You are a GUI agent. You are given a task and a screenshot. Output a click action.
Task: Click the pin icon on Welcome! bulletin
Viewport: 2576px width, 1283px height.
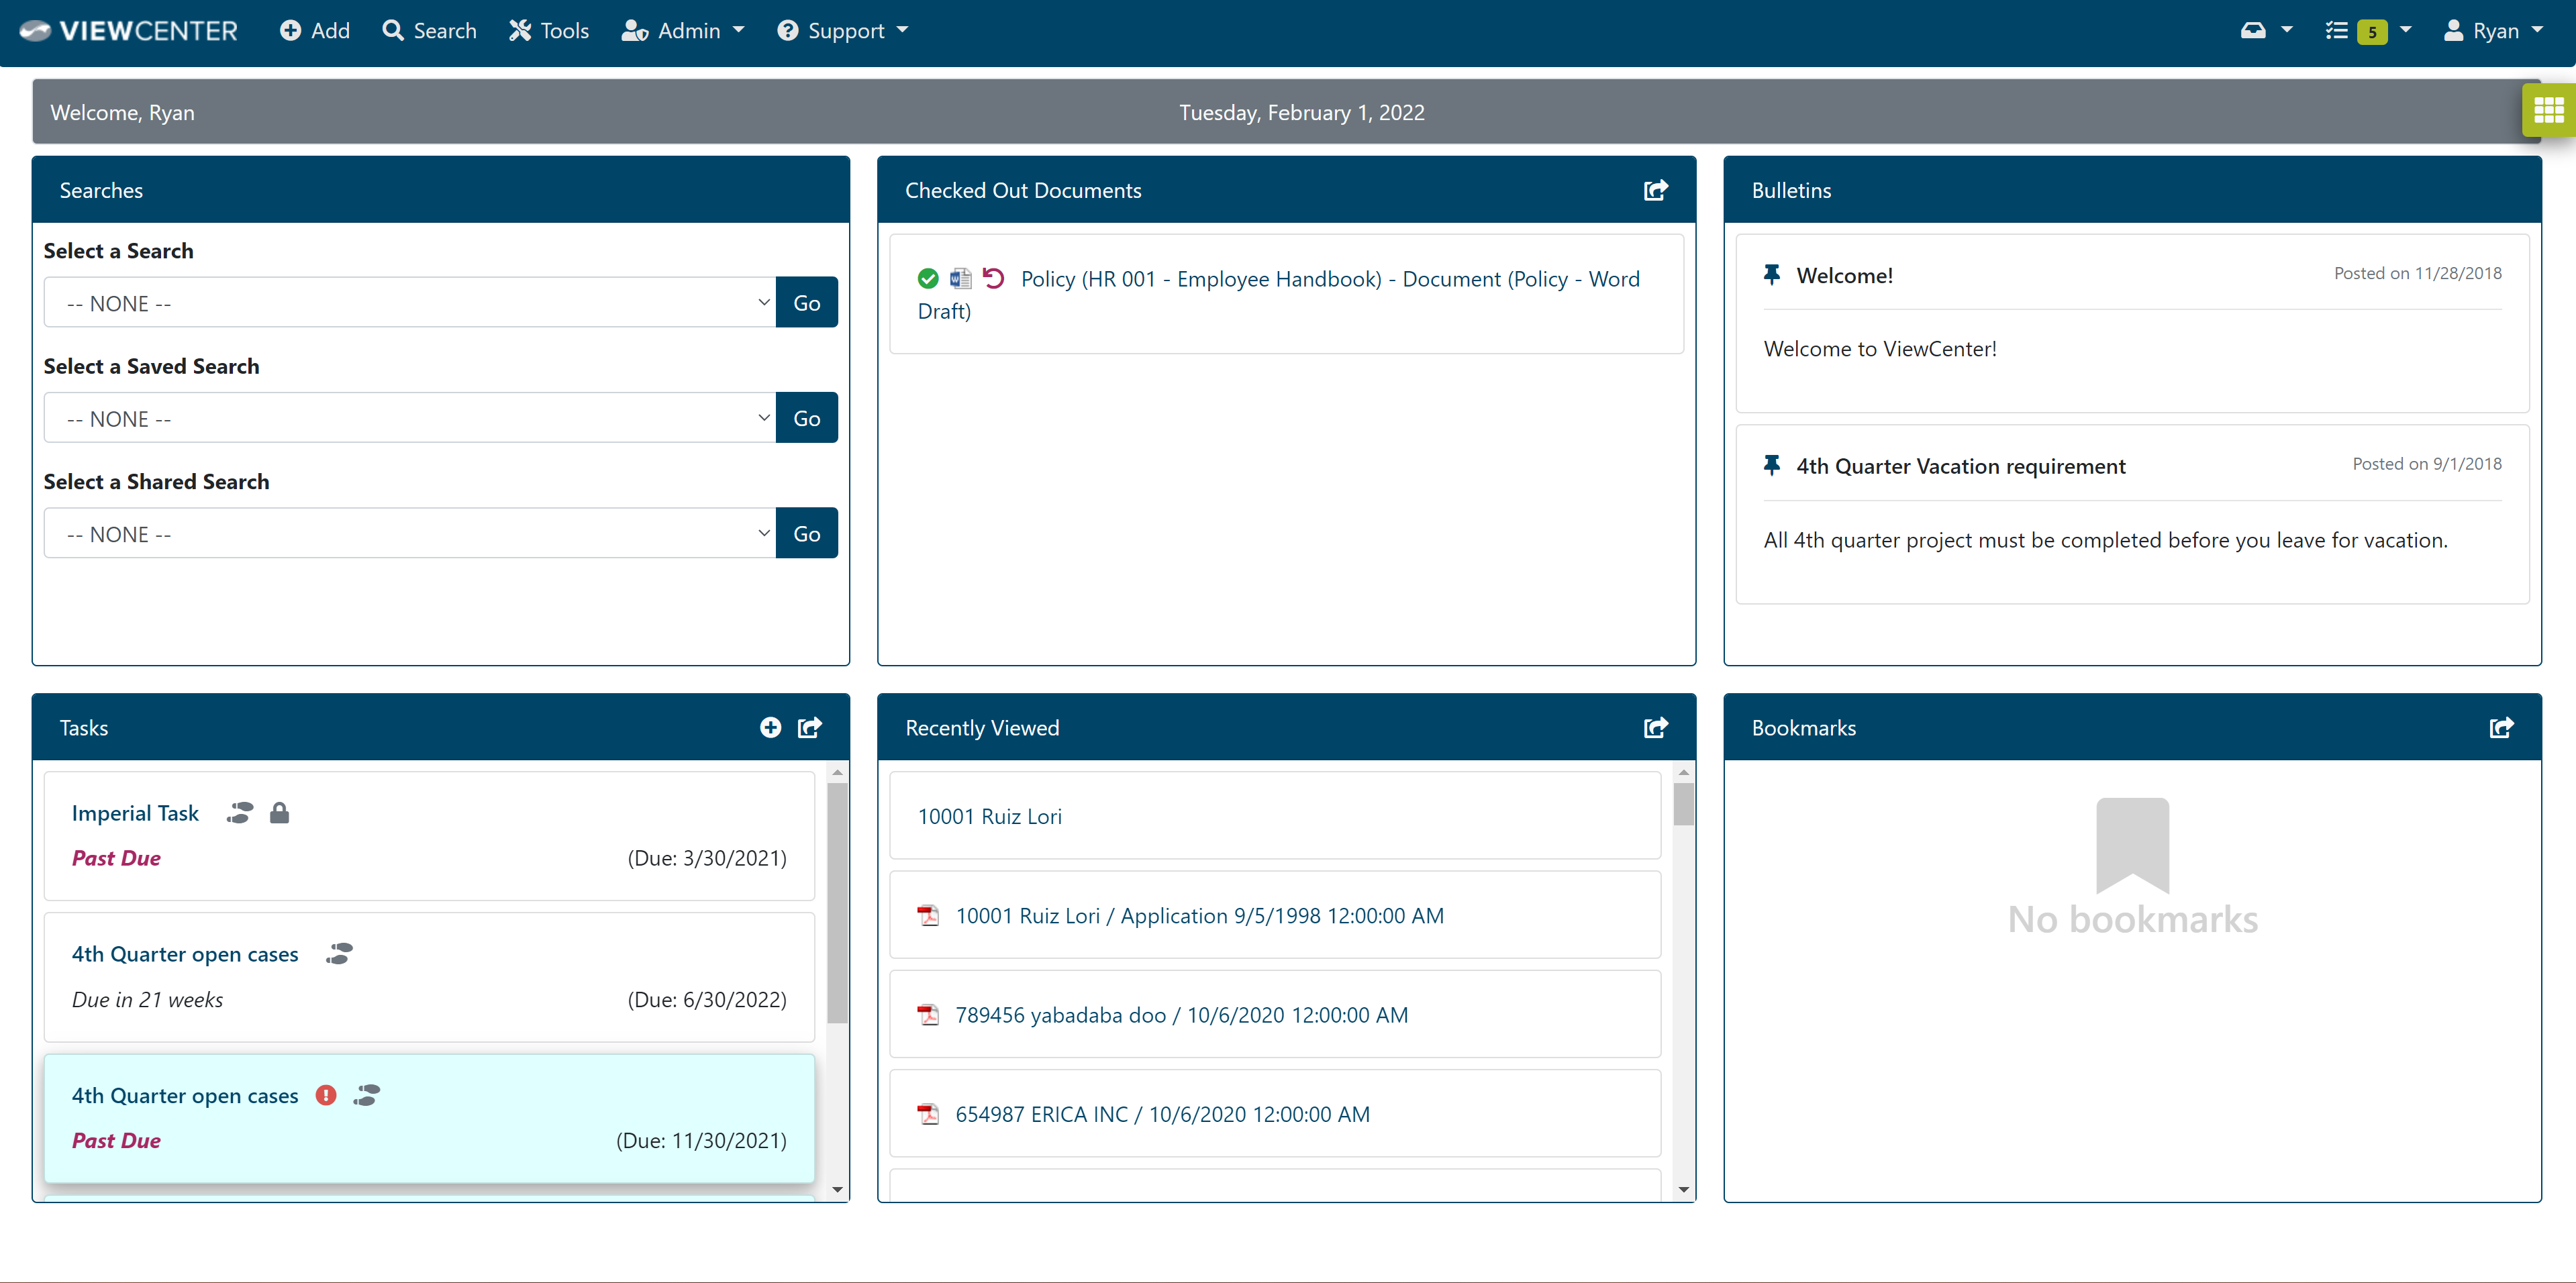pos(1772,274)
